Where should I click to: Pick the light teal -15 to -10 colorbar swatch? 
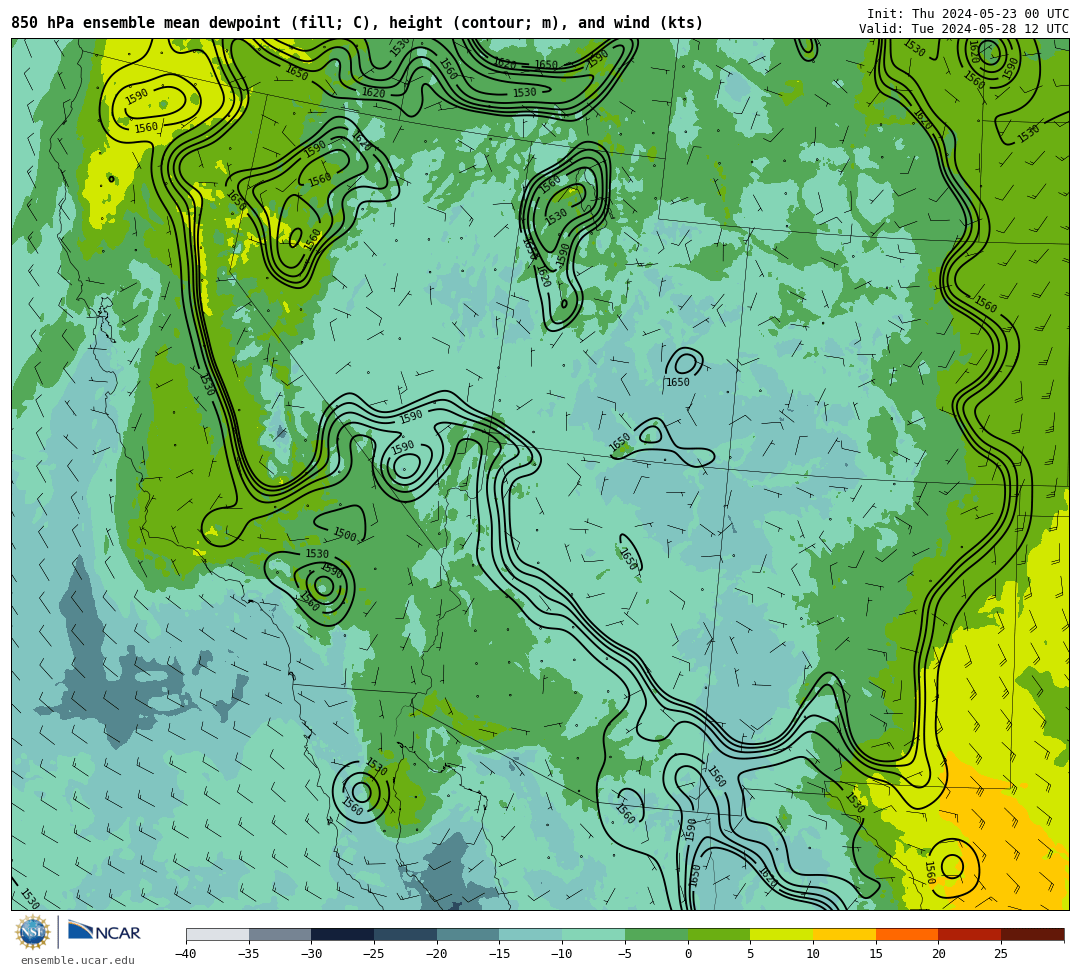coord(531,934)
